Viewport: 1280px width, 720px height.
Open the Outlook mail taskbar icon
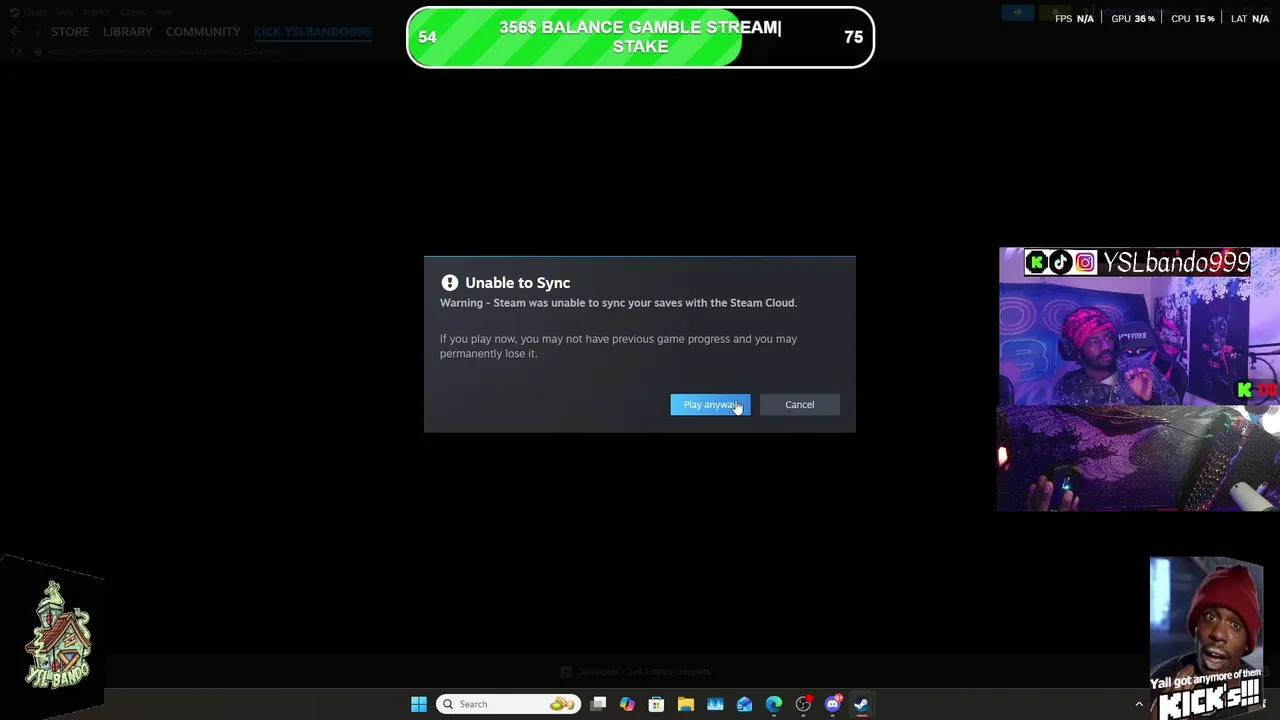(x=744, y=704)
